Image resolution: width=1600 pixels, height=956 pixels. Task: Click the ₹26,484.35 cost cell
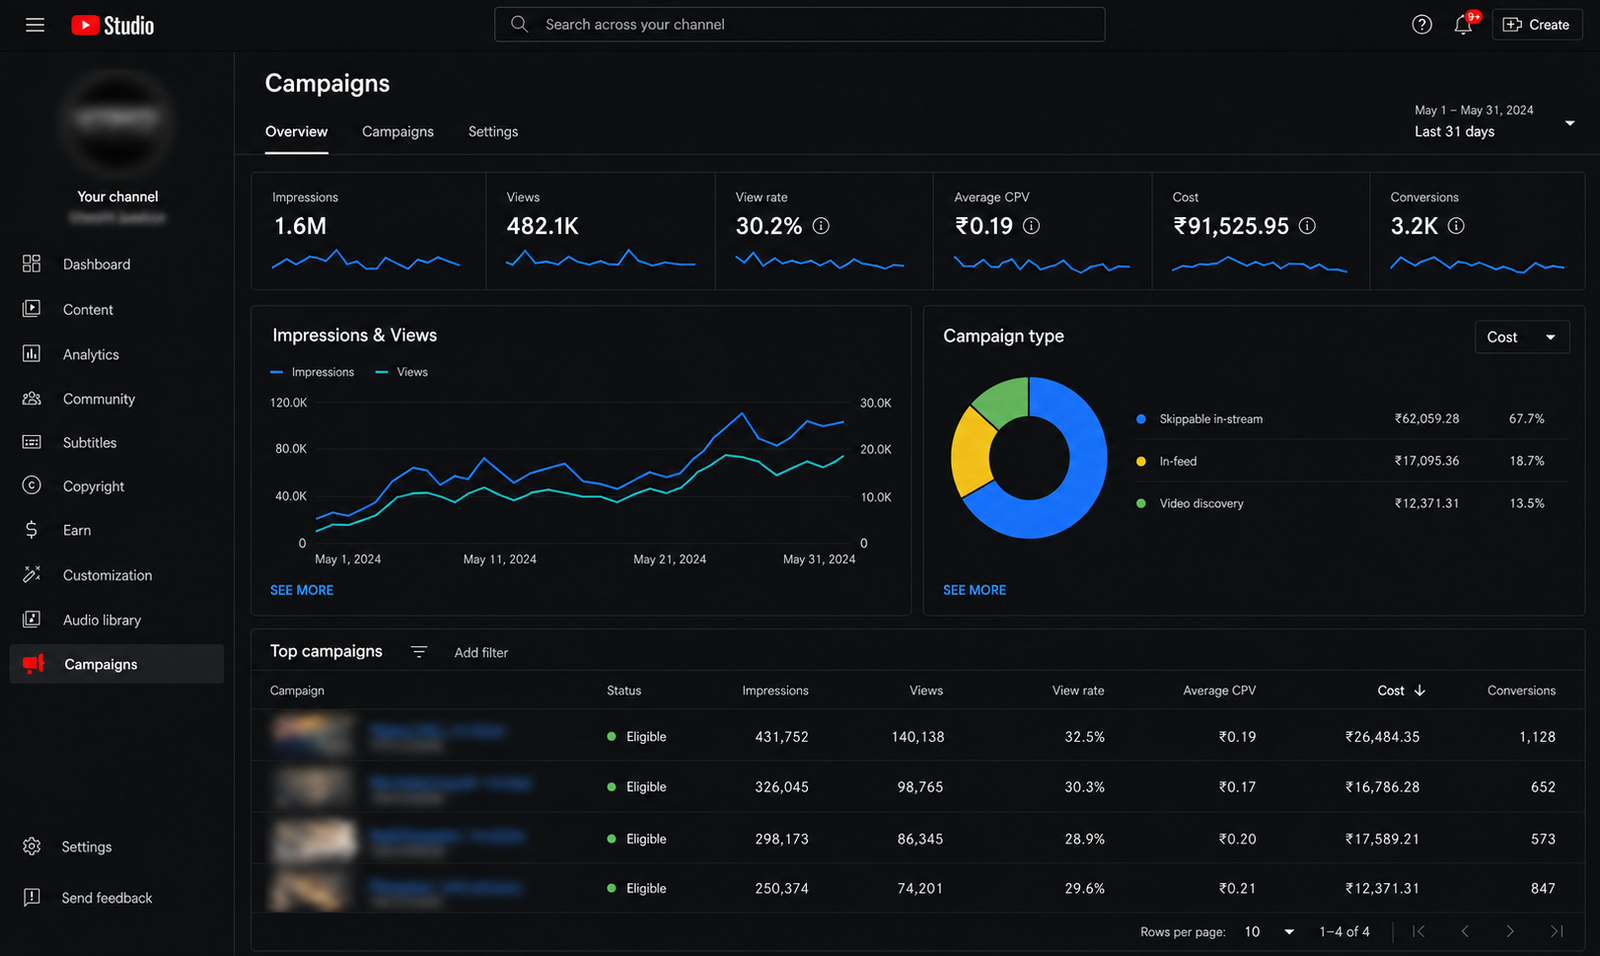(x=1382, y=737)
